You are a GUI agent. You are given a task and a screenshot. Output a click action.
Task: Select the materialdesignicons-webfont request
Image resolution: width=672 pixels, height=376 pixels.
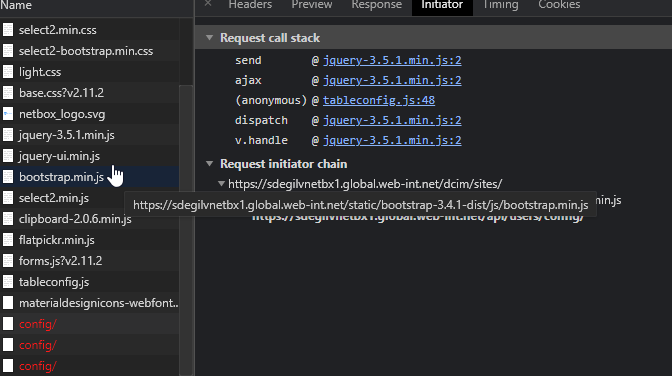coord(90,303)
